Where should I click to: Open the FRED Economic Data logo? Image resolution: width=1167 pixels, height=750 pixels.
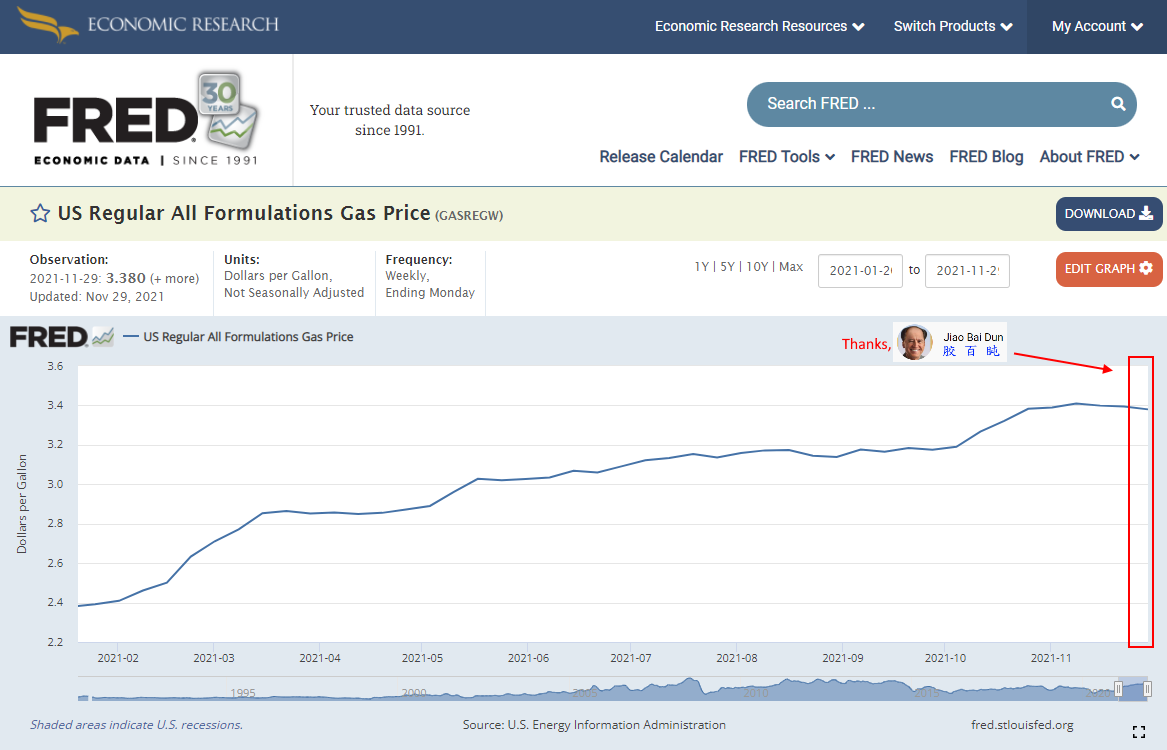pyautogui.click(x=146, y=119)
